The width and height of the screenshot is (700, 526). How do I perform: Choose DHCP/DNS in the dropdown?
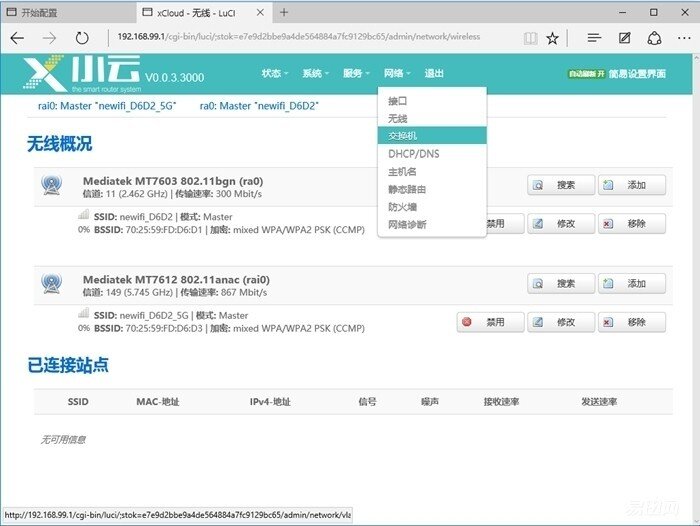point(413,154)
